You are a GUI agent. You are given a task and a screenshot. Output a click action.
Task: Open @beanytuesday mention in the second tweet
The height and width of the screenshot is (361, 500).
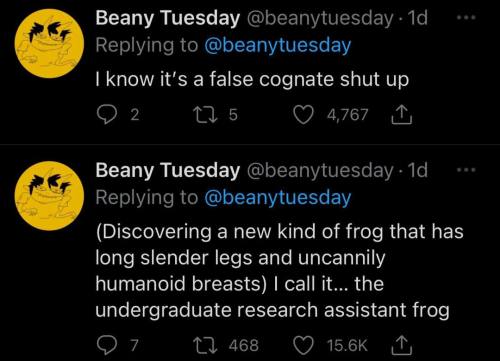(278, 198)
